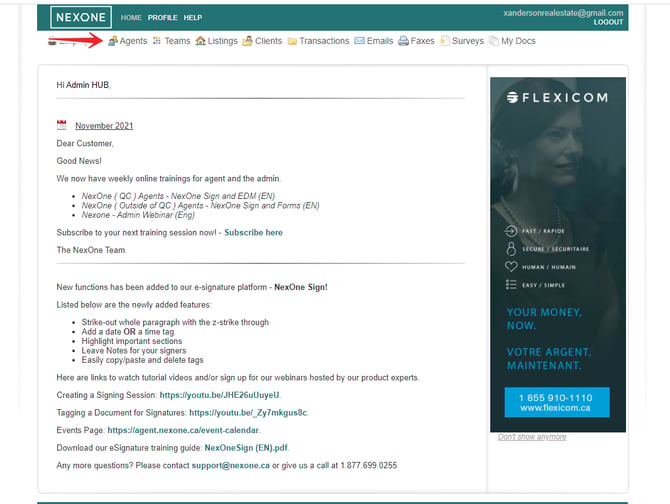The height and width of the screenshot is (504, 670).
Task: Click the Don't show anymore link
Action: pyautogui.click(x=532, y=437)
